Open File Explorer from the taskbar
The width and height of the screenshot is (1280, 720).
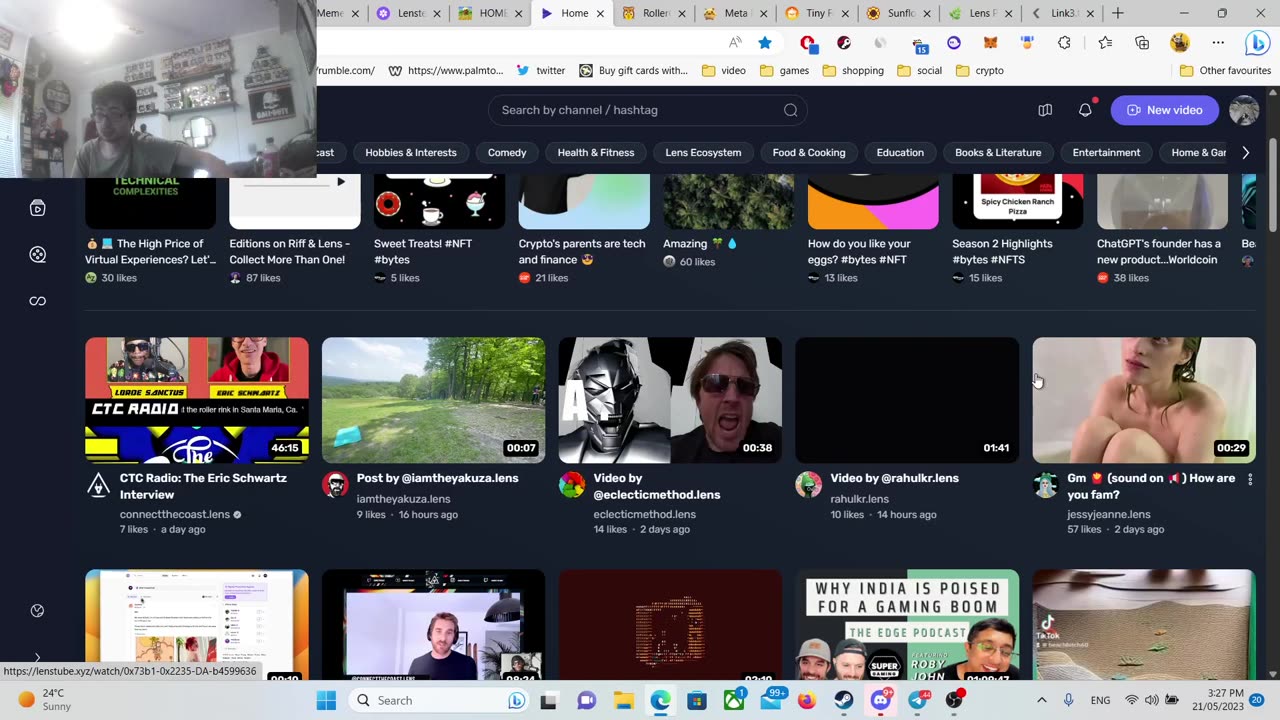623,700
